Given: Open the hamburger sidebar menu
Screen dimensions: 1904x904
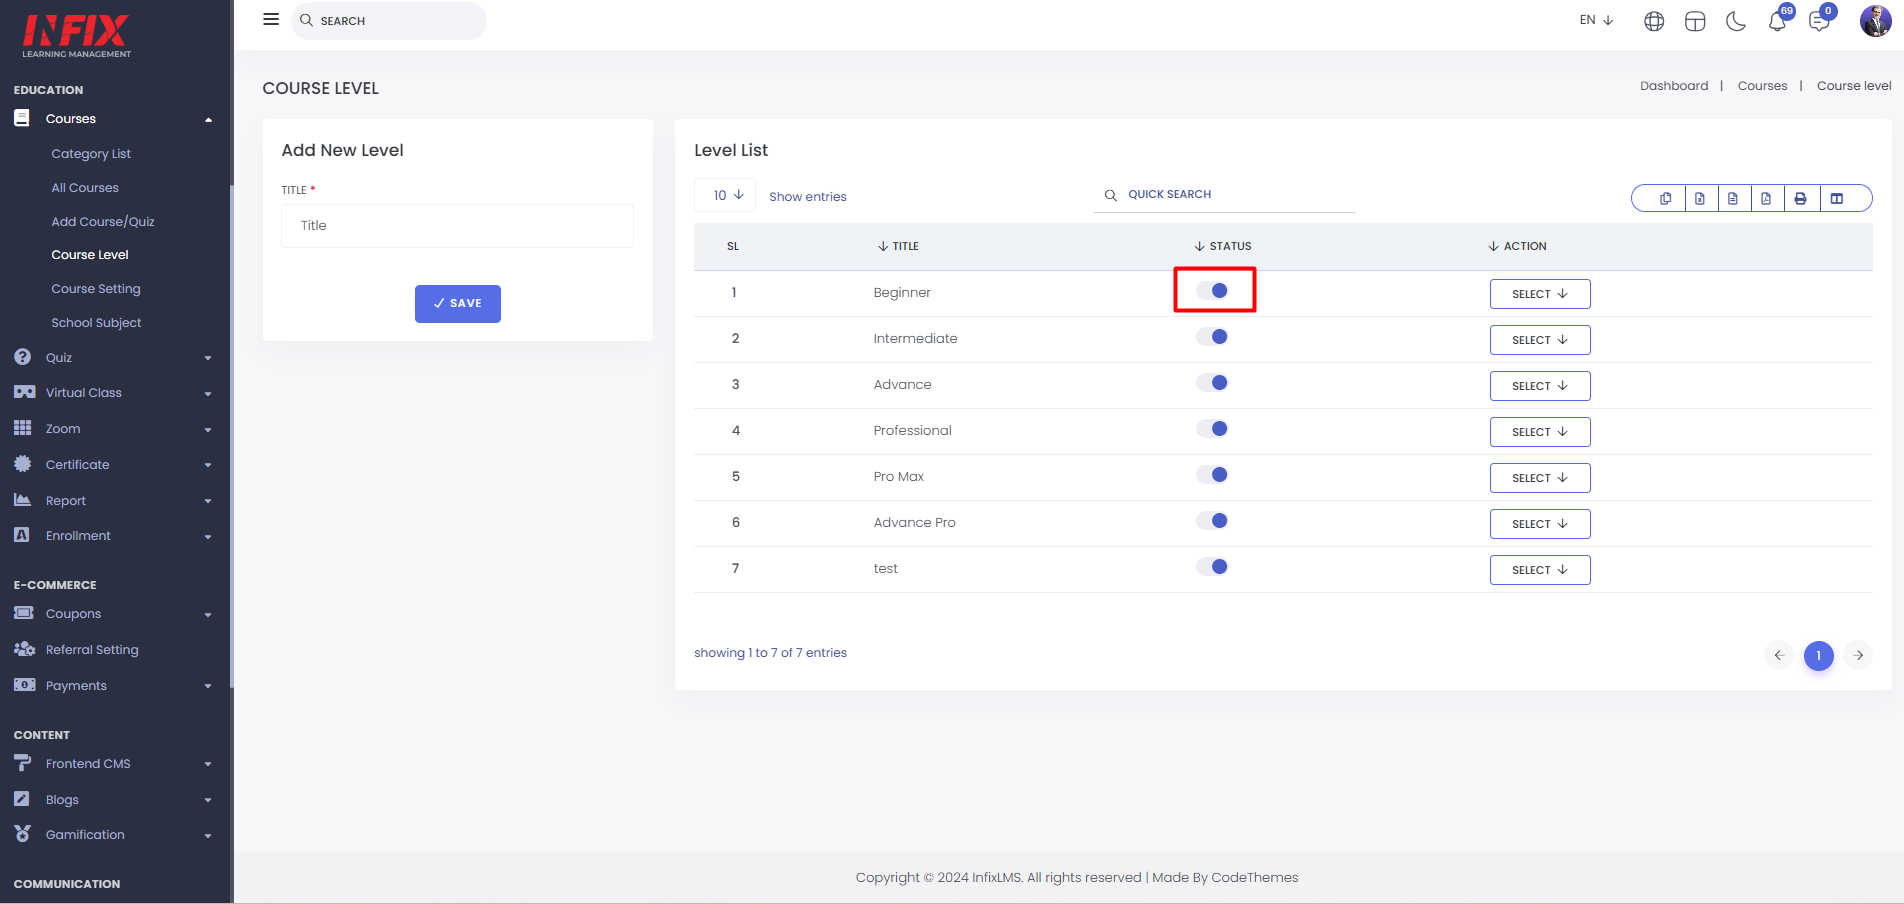Looking at the screenshot, I should 271,19.
